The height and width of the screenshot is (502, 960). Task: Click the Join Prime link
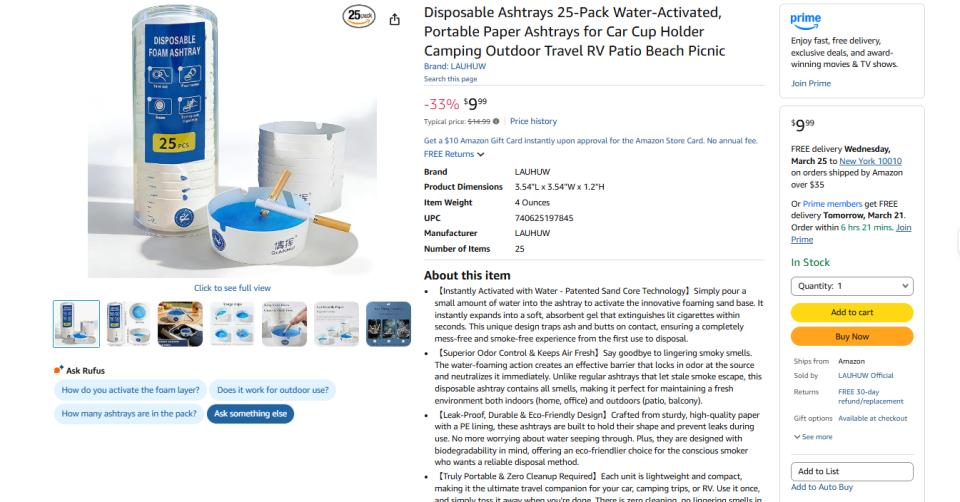(x=811, y=84)
